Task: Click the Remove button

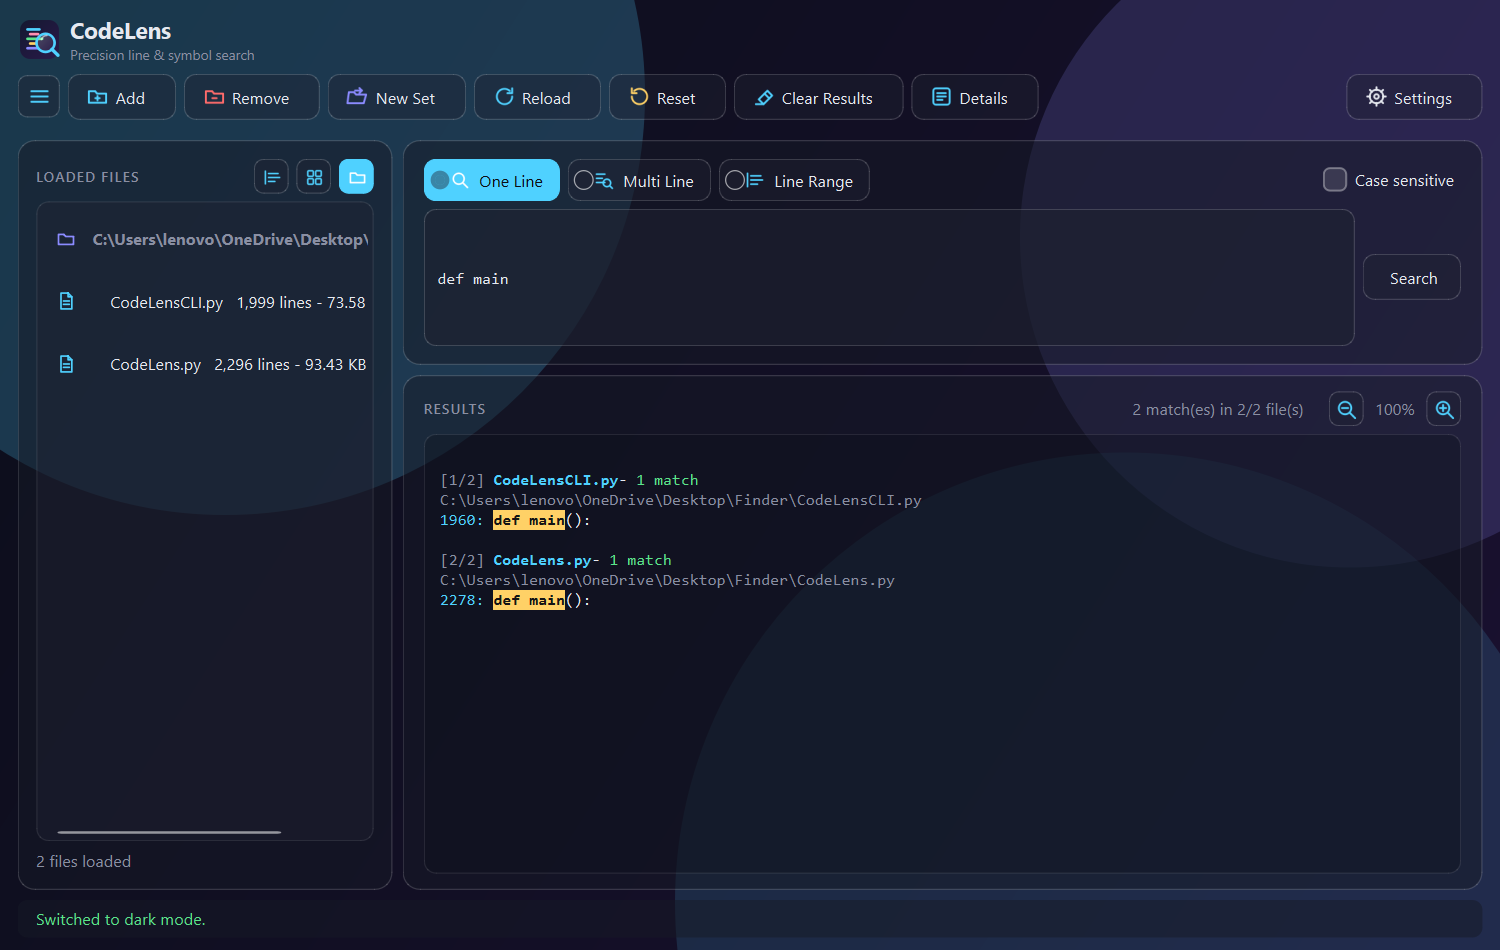Action: [x=252, y=97]
